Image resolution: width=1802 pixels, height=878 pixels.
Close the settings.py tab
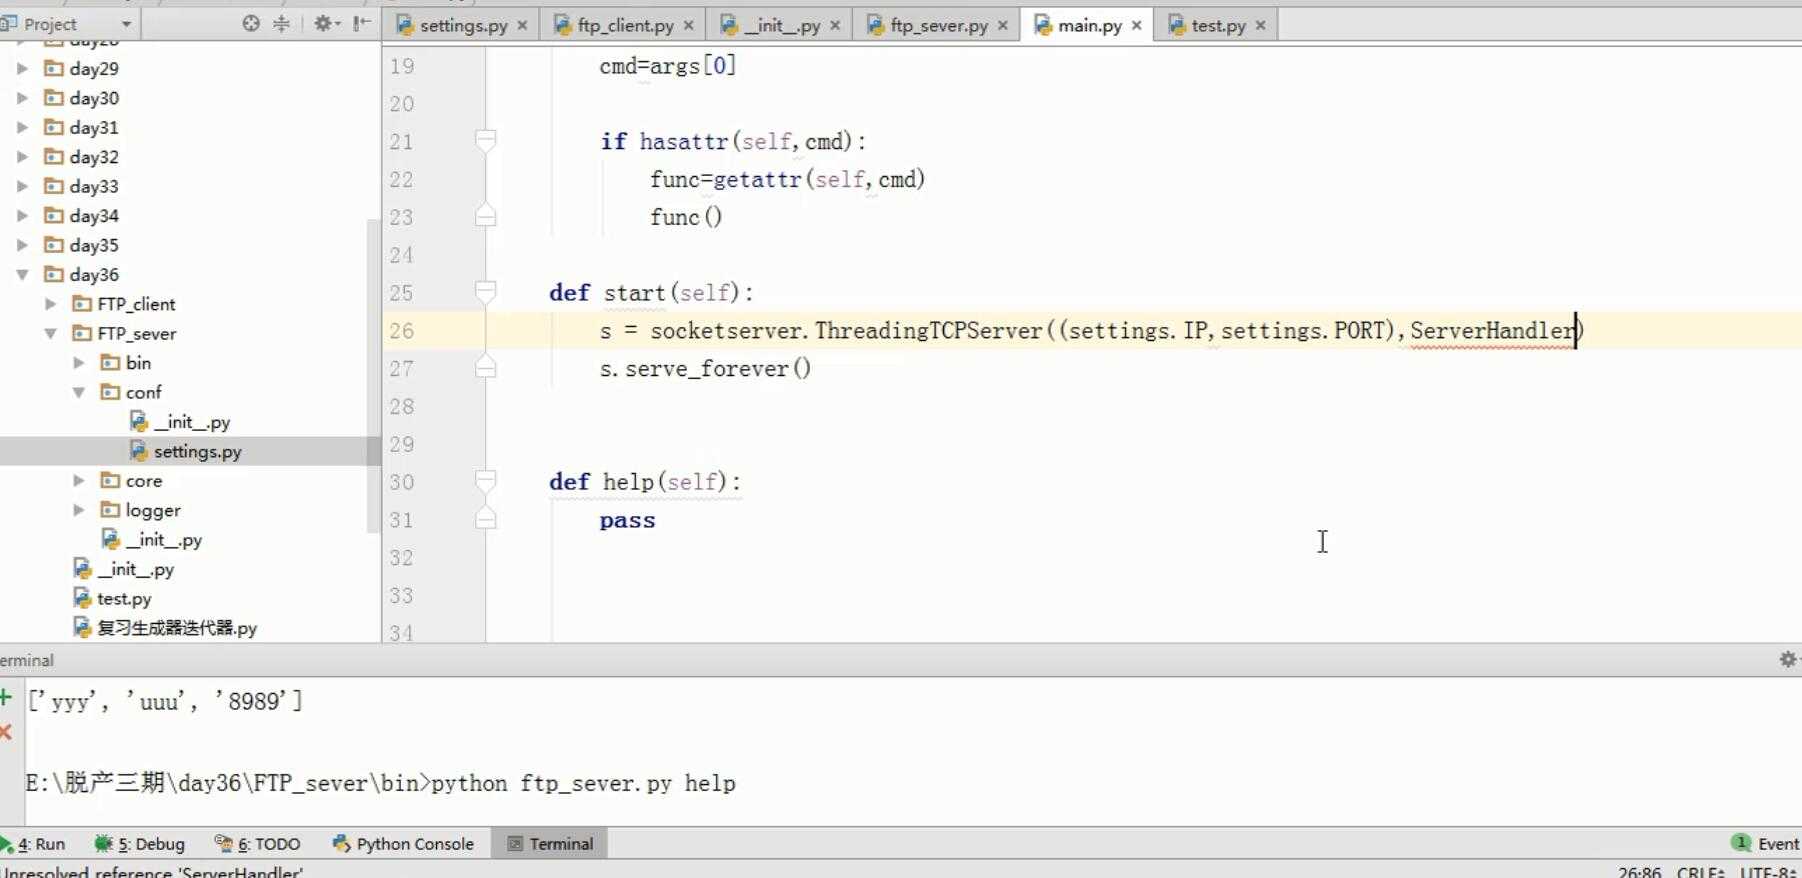[x=522, y=26]
